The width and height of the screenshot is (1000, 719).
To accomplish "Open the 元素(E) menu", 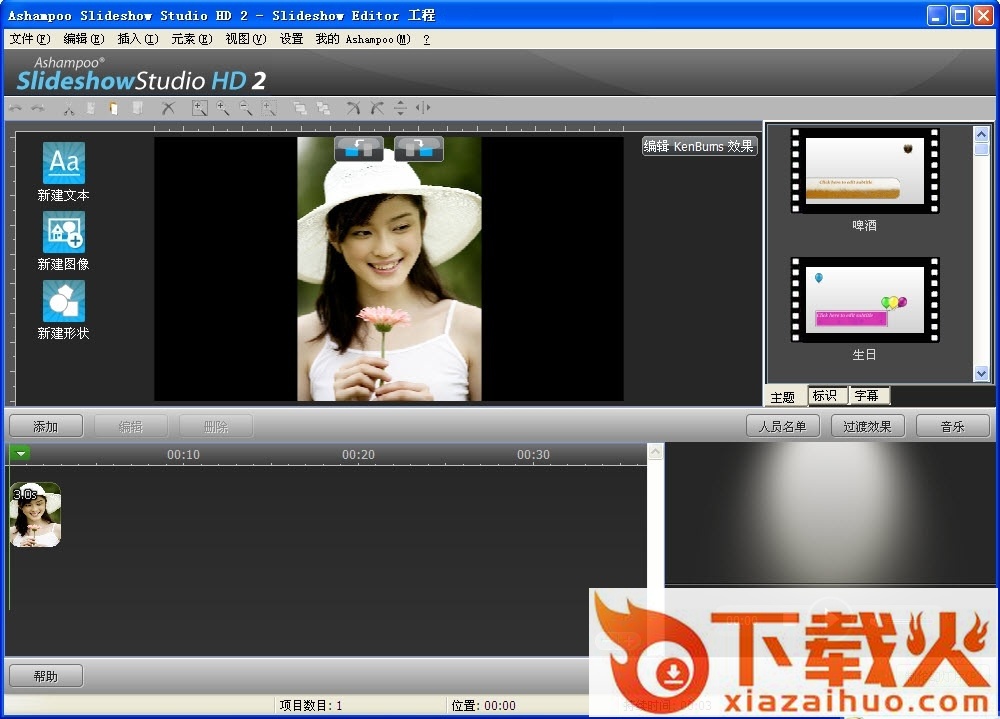I will pyautogui.click(x=191, y=39).
